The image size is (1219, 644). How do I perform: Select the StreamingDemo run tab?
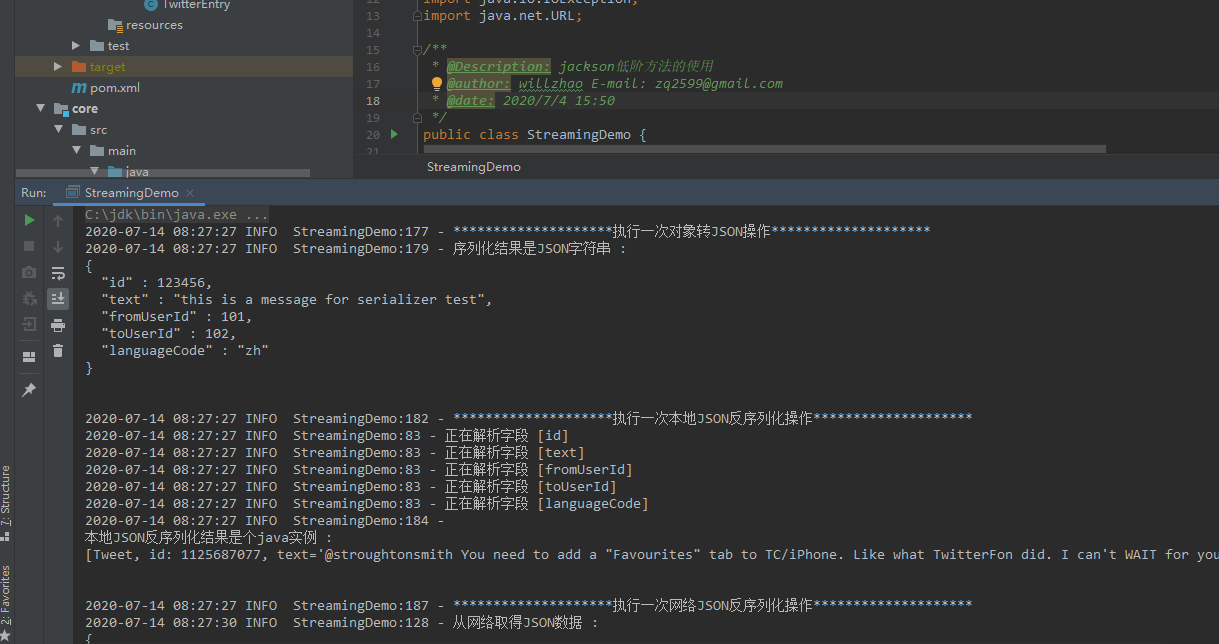pyautogui.click(x=130, y=193)
